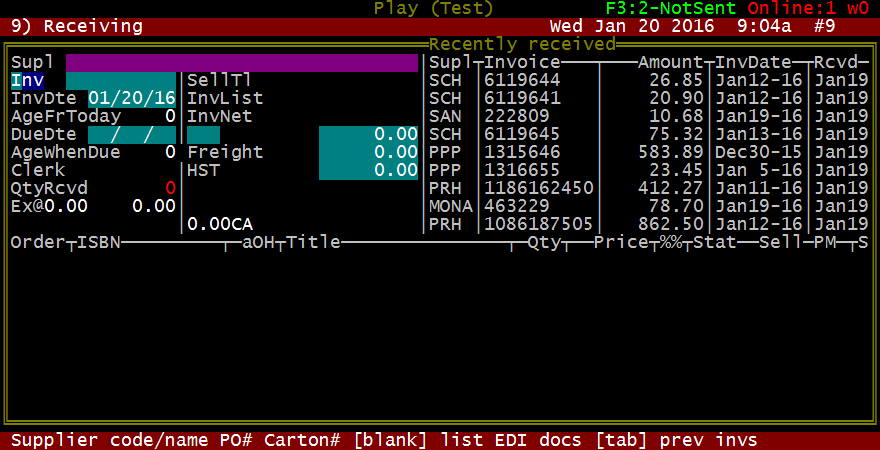Pick PRH invoice 1186162450 for 412.27
This screenshot has width=880, height=450.
click(538, 188)
